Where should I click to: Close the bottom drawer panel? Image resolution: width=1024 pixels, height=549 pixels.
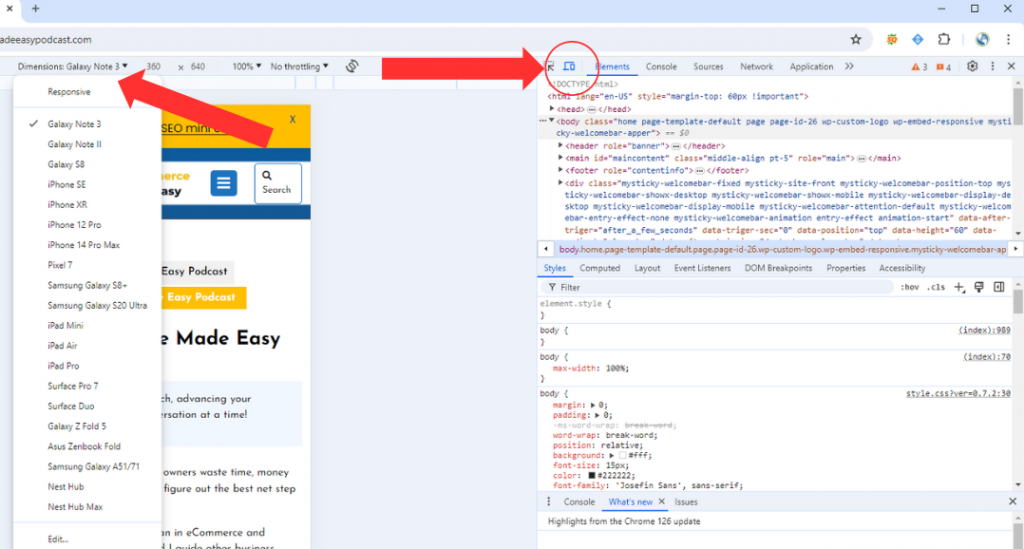1012,501
